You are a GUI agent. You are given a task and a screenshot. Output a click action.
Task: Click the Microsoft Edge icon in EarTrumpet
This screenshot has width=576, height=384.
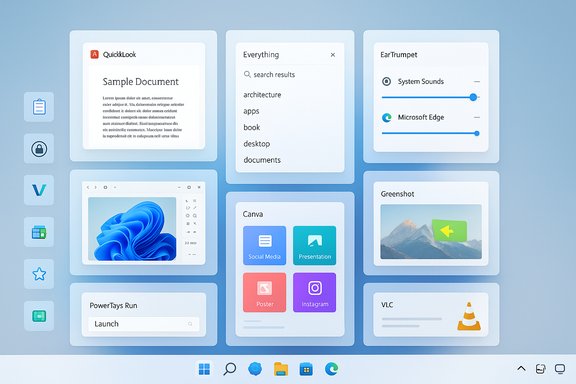[386, 118]
